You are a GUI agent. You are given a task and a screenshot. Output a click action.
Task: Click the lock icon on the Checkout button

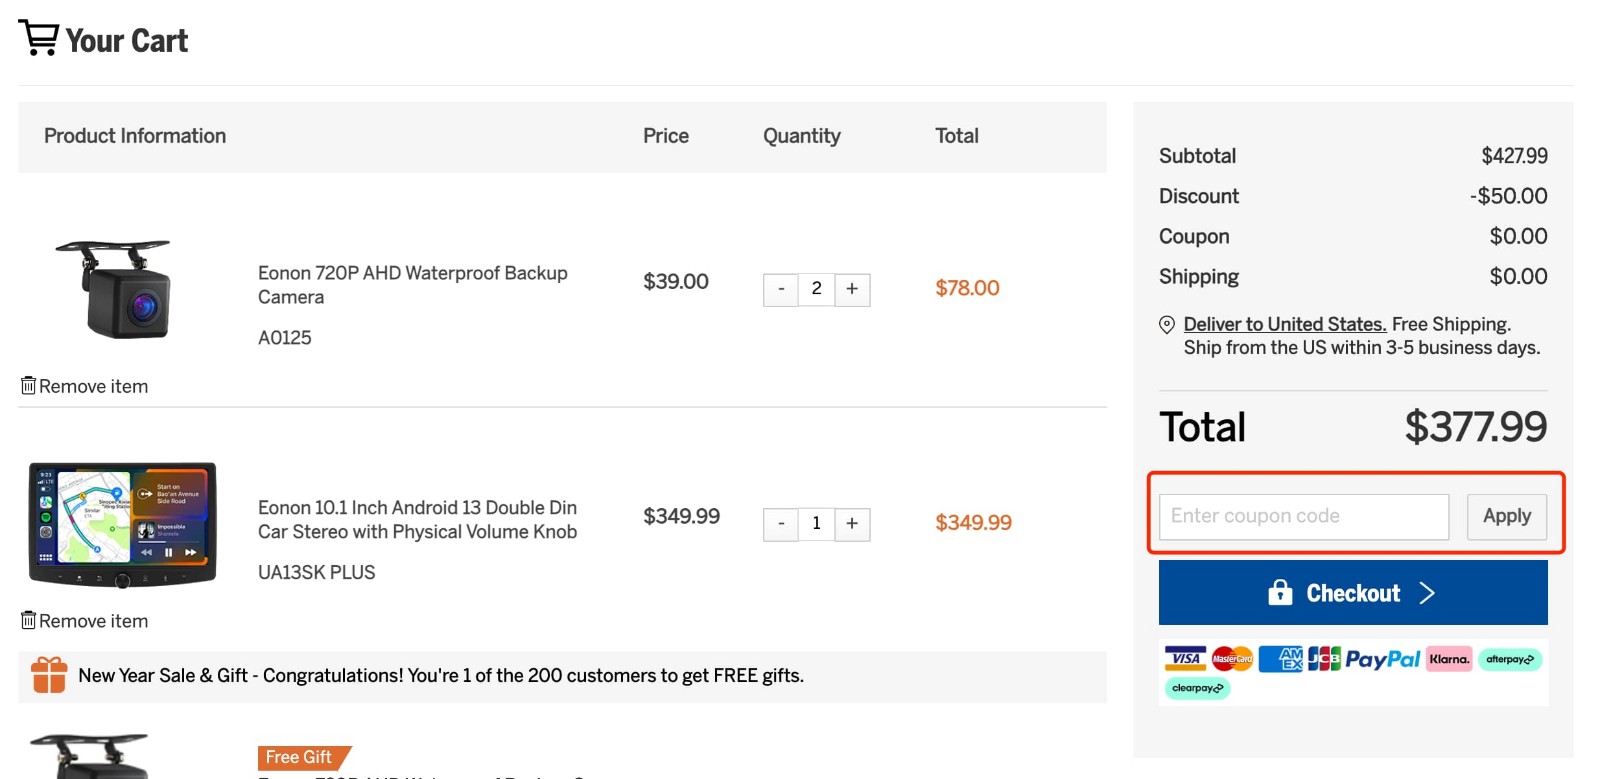(x=1280, y=592)
